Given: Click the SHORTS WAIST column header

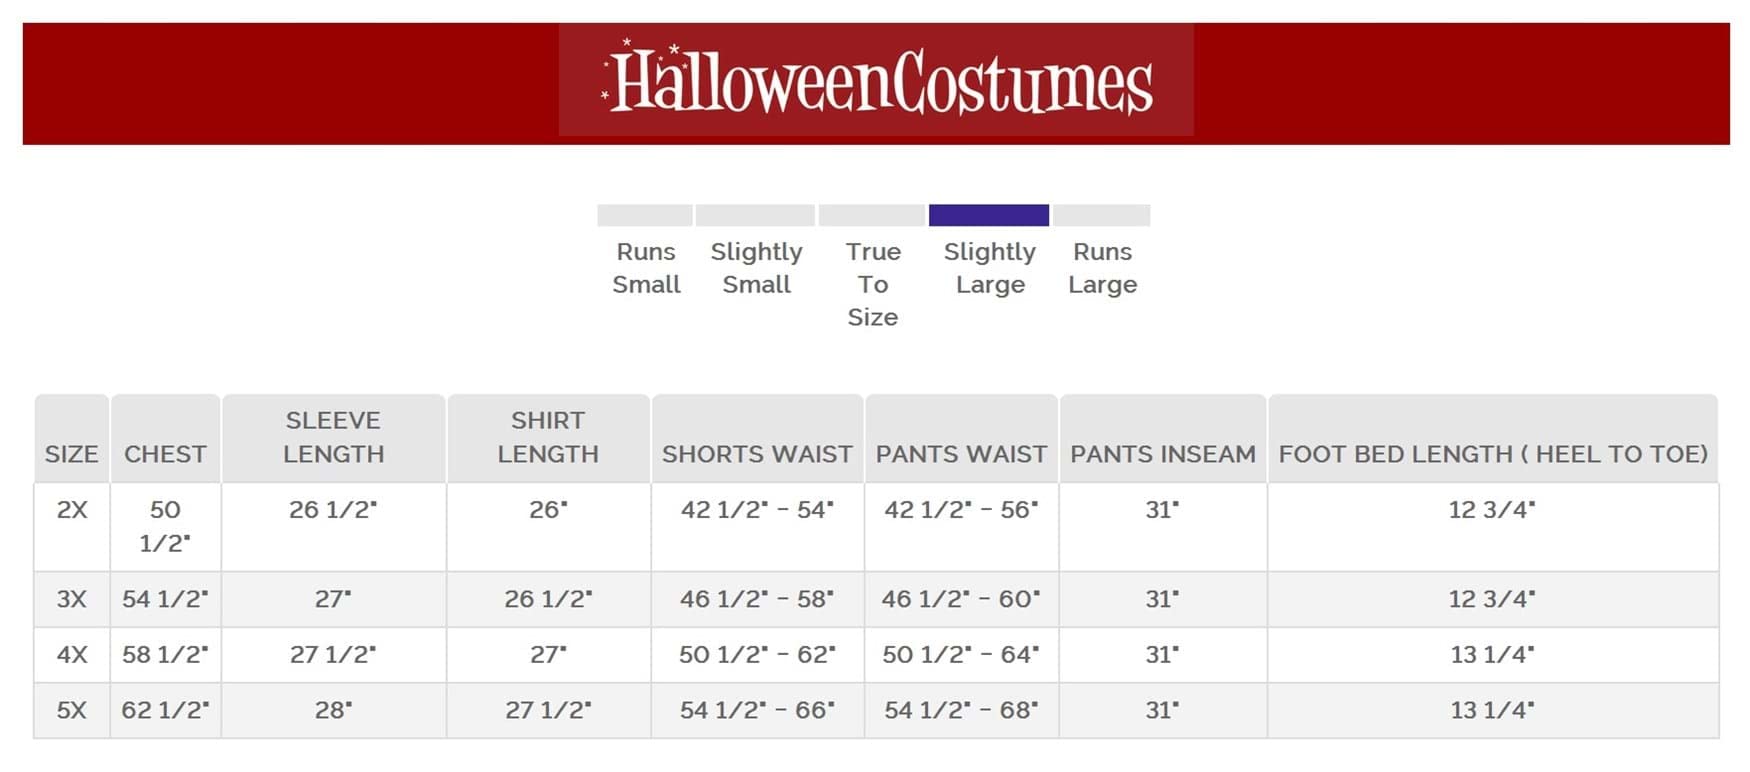Looking at the screenshot, I should tap(757, 454).
